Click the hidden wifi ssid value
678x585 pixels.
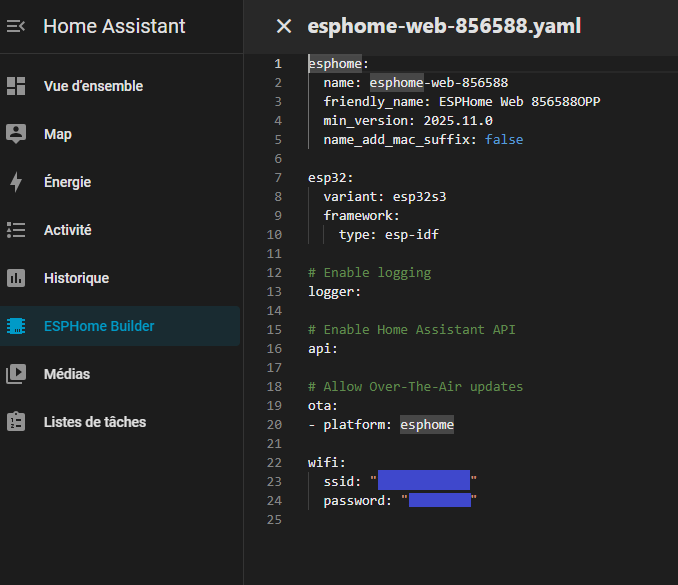coord(423,481)
